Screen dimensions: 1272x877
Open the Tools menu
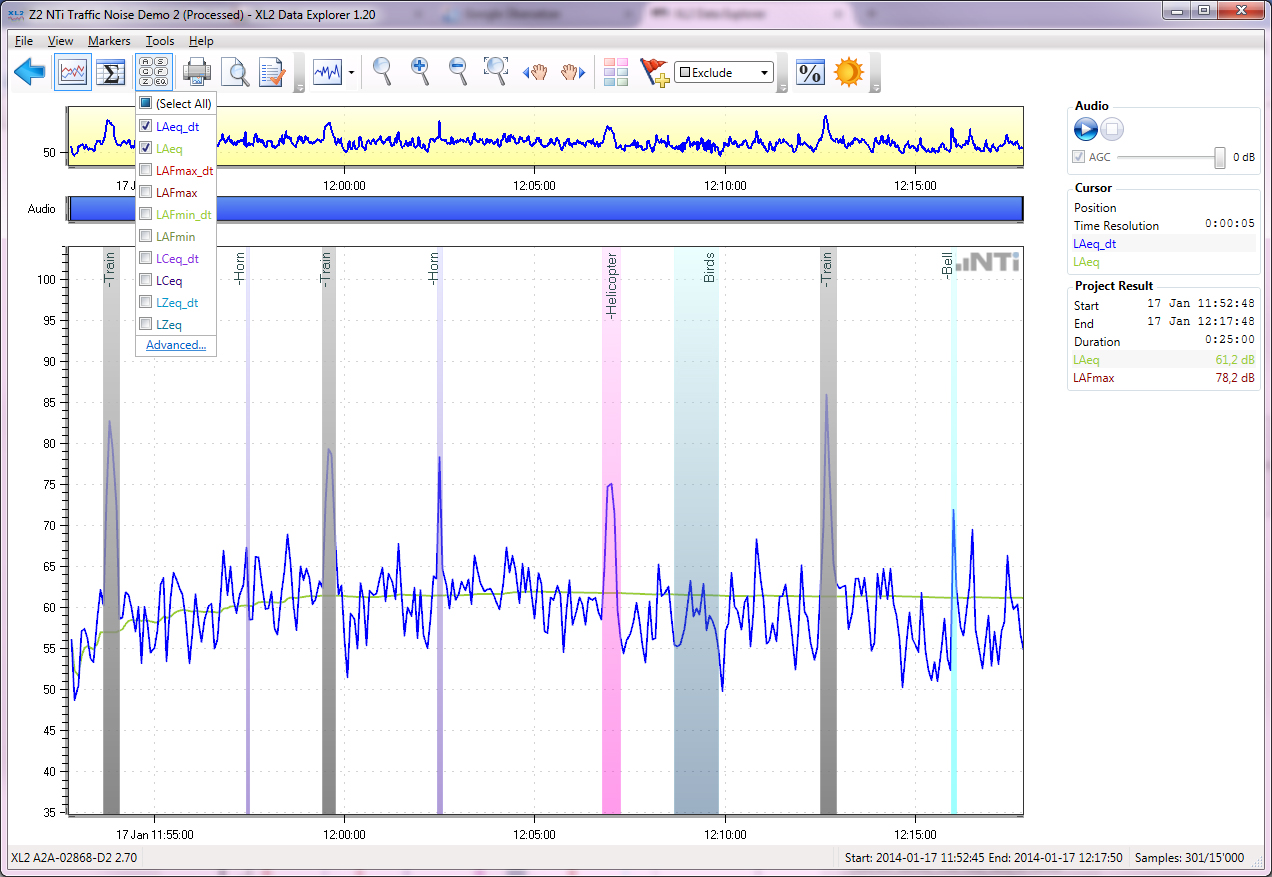159,41
